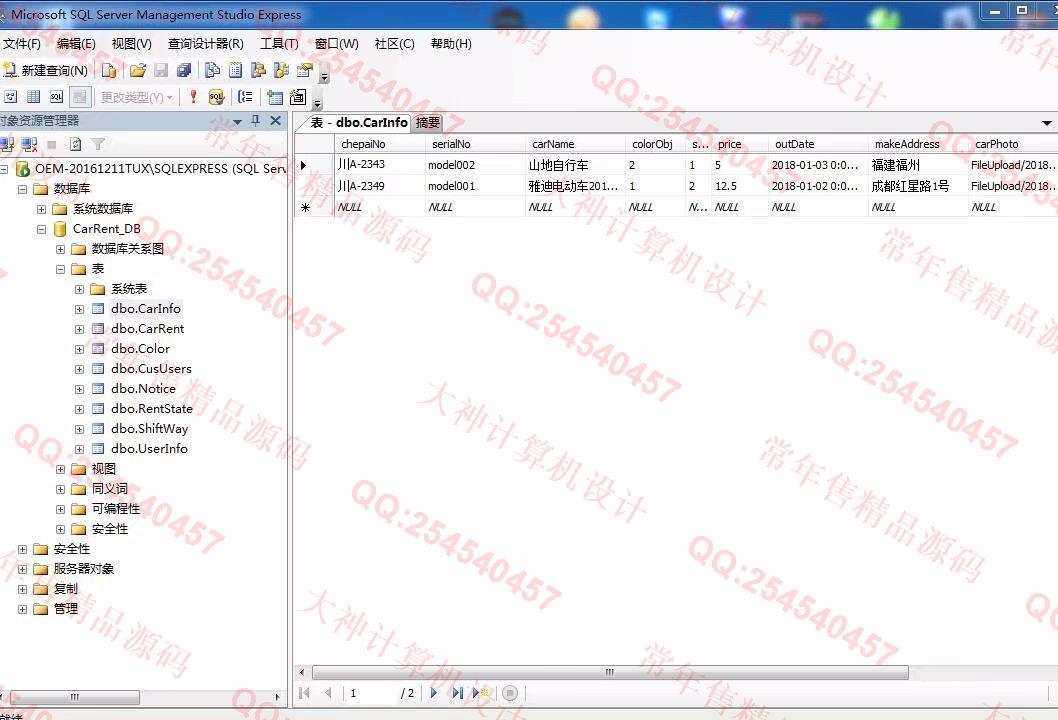Expand the 系统数据库 folder
The height and width of the screenshot is (720, 1058).
[41, 209]
